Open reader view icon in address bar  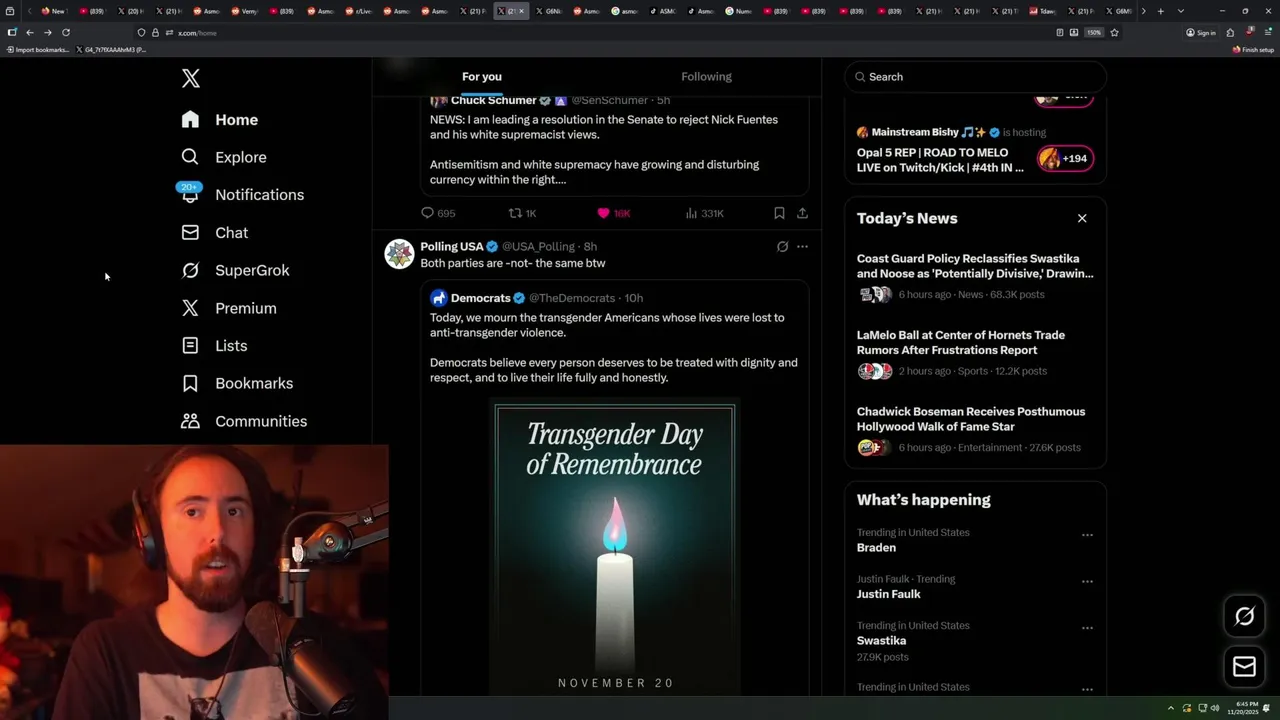click(1060, 33)
